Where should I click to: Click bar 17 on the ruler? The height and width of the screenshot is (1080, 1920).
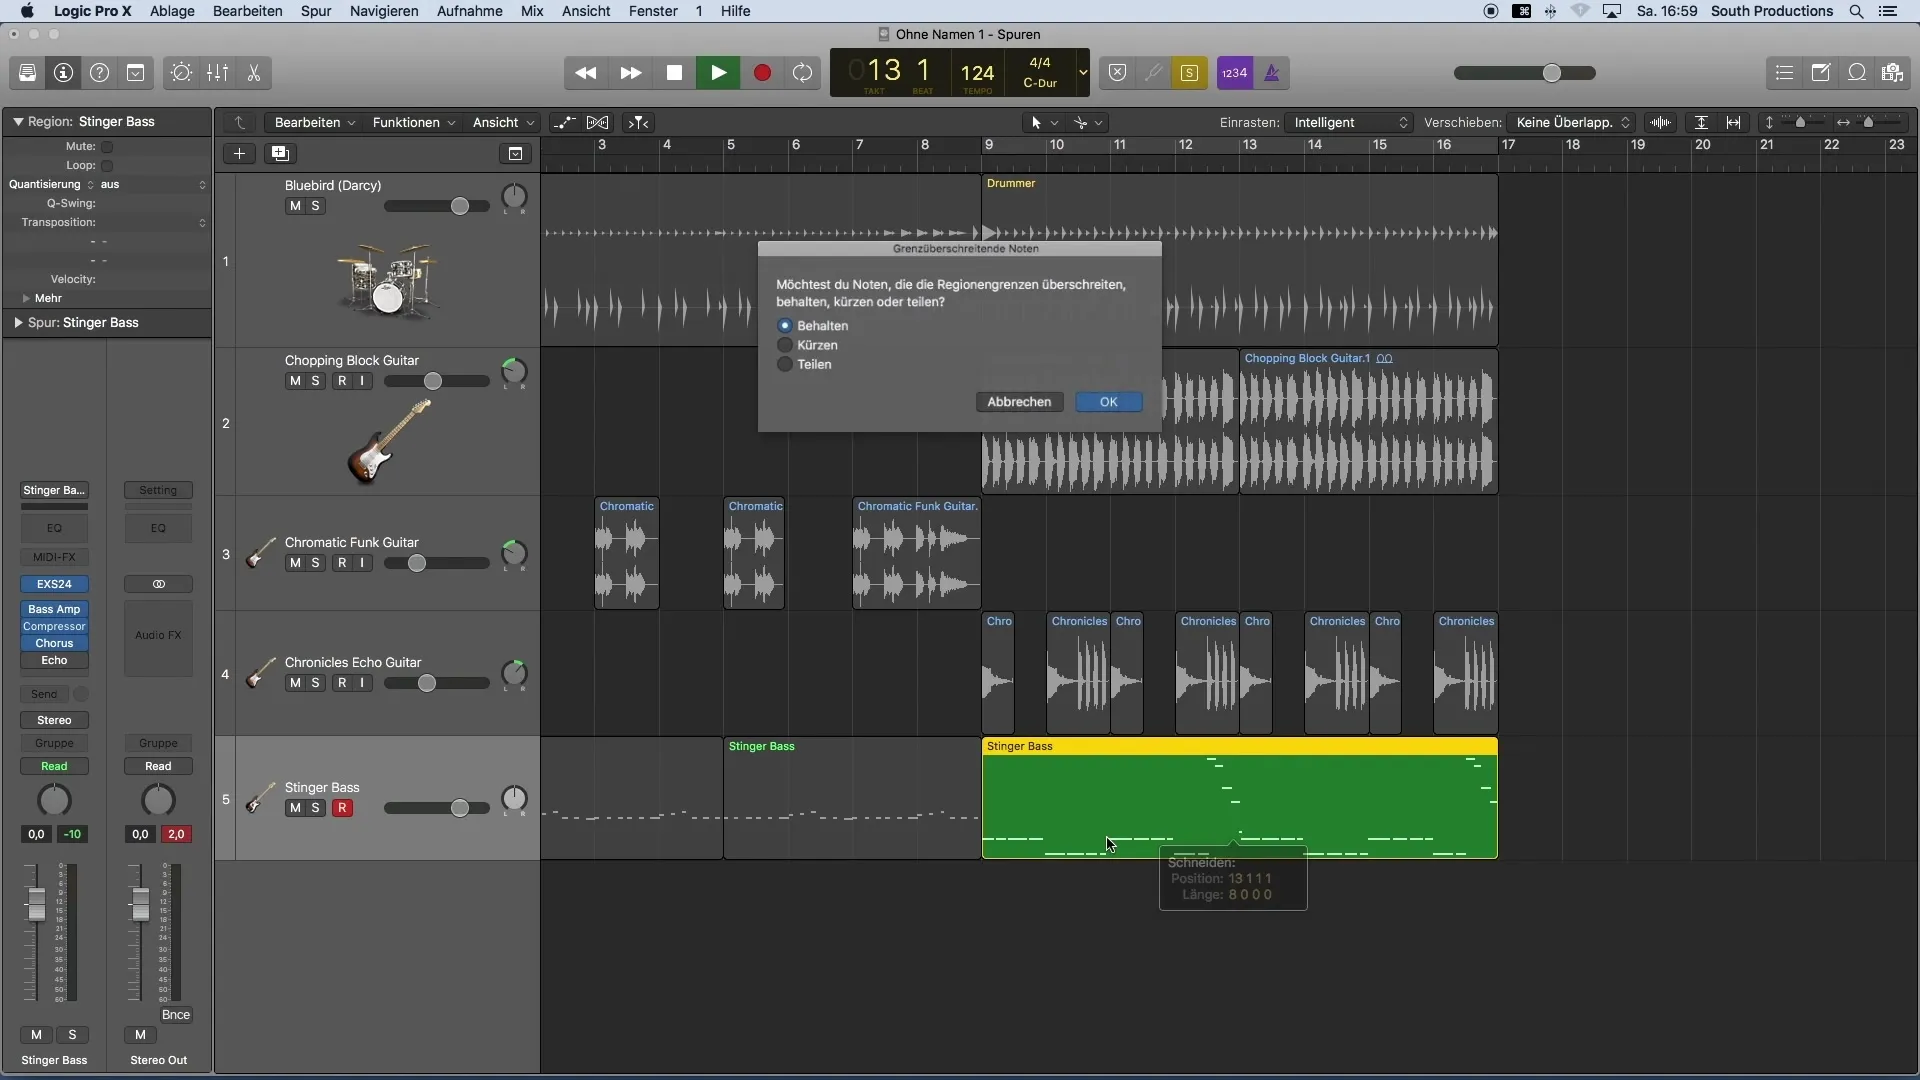(1507, 145)
